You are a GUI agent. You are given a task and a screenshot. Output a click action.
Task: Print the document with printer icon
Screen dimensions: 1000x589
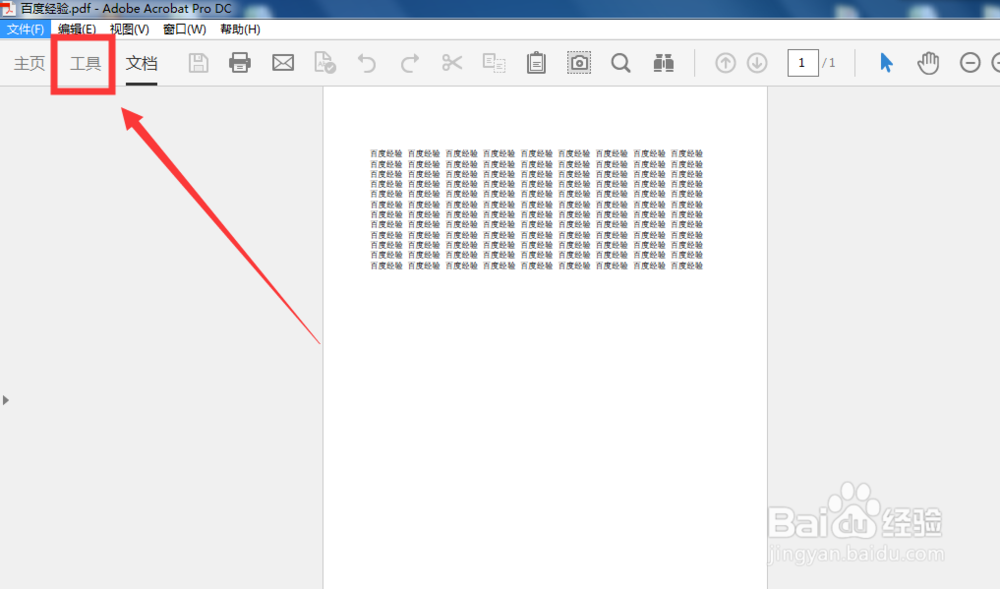pyautogui.click(x=240, y=62)
